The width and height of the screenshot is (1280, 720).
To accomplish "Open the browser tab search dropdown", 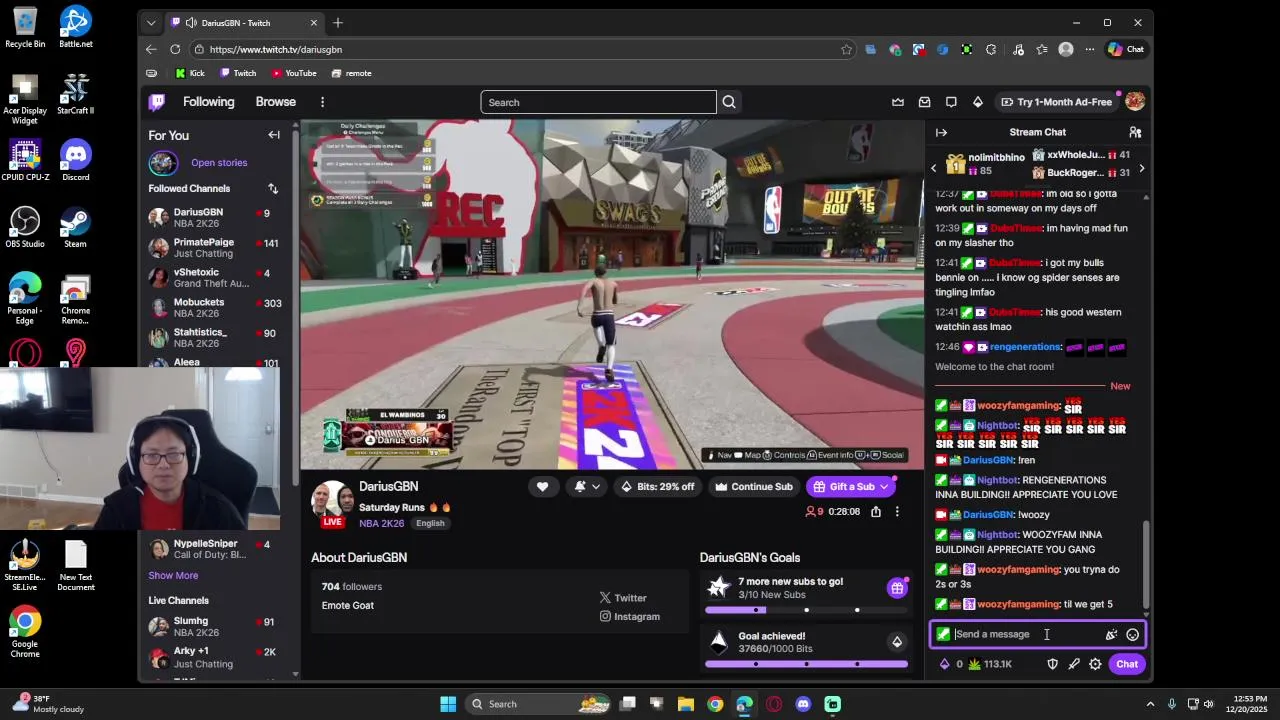I will click(x=151, y=23).
